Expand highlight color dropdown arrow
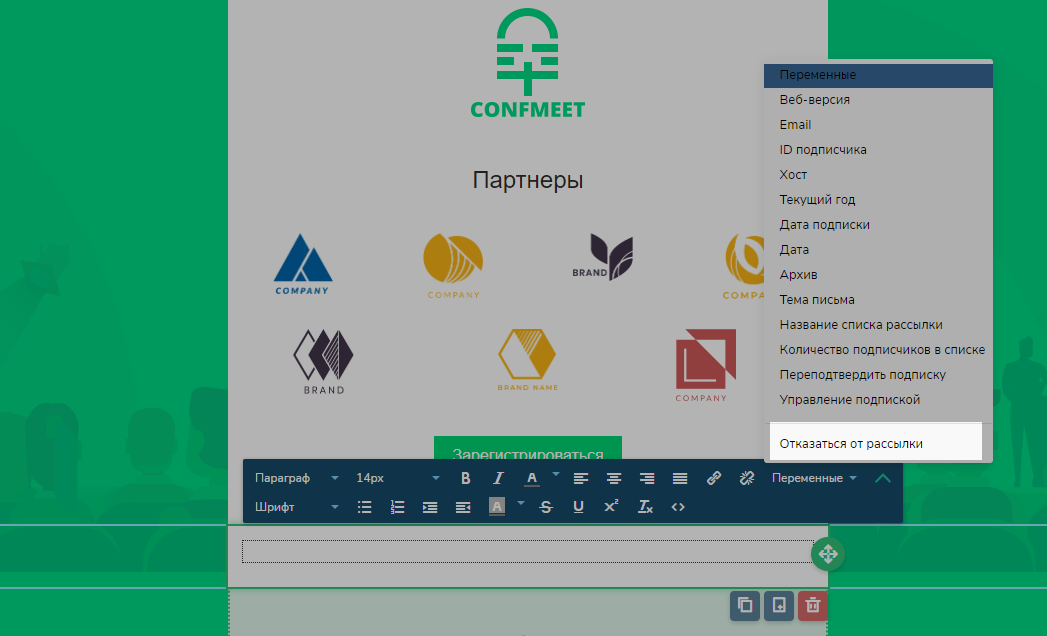 tap(521, 503)
